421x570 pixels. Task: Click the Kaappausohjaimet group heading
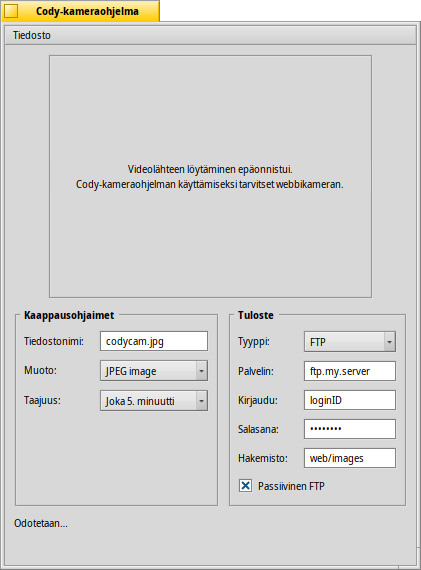[x=69, y=315]
